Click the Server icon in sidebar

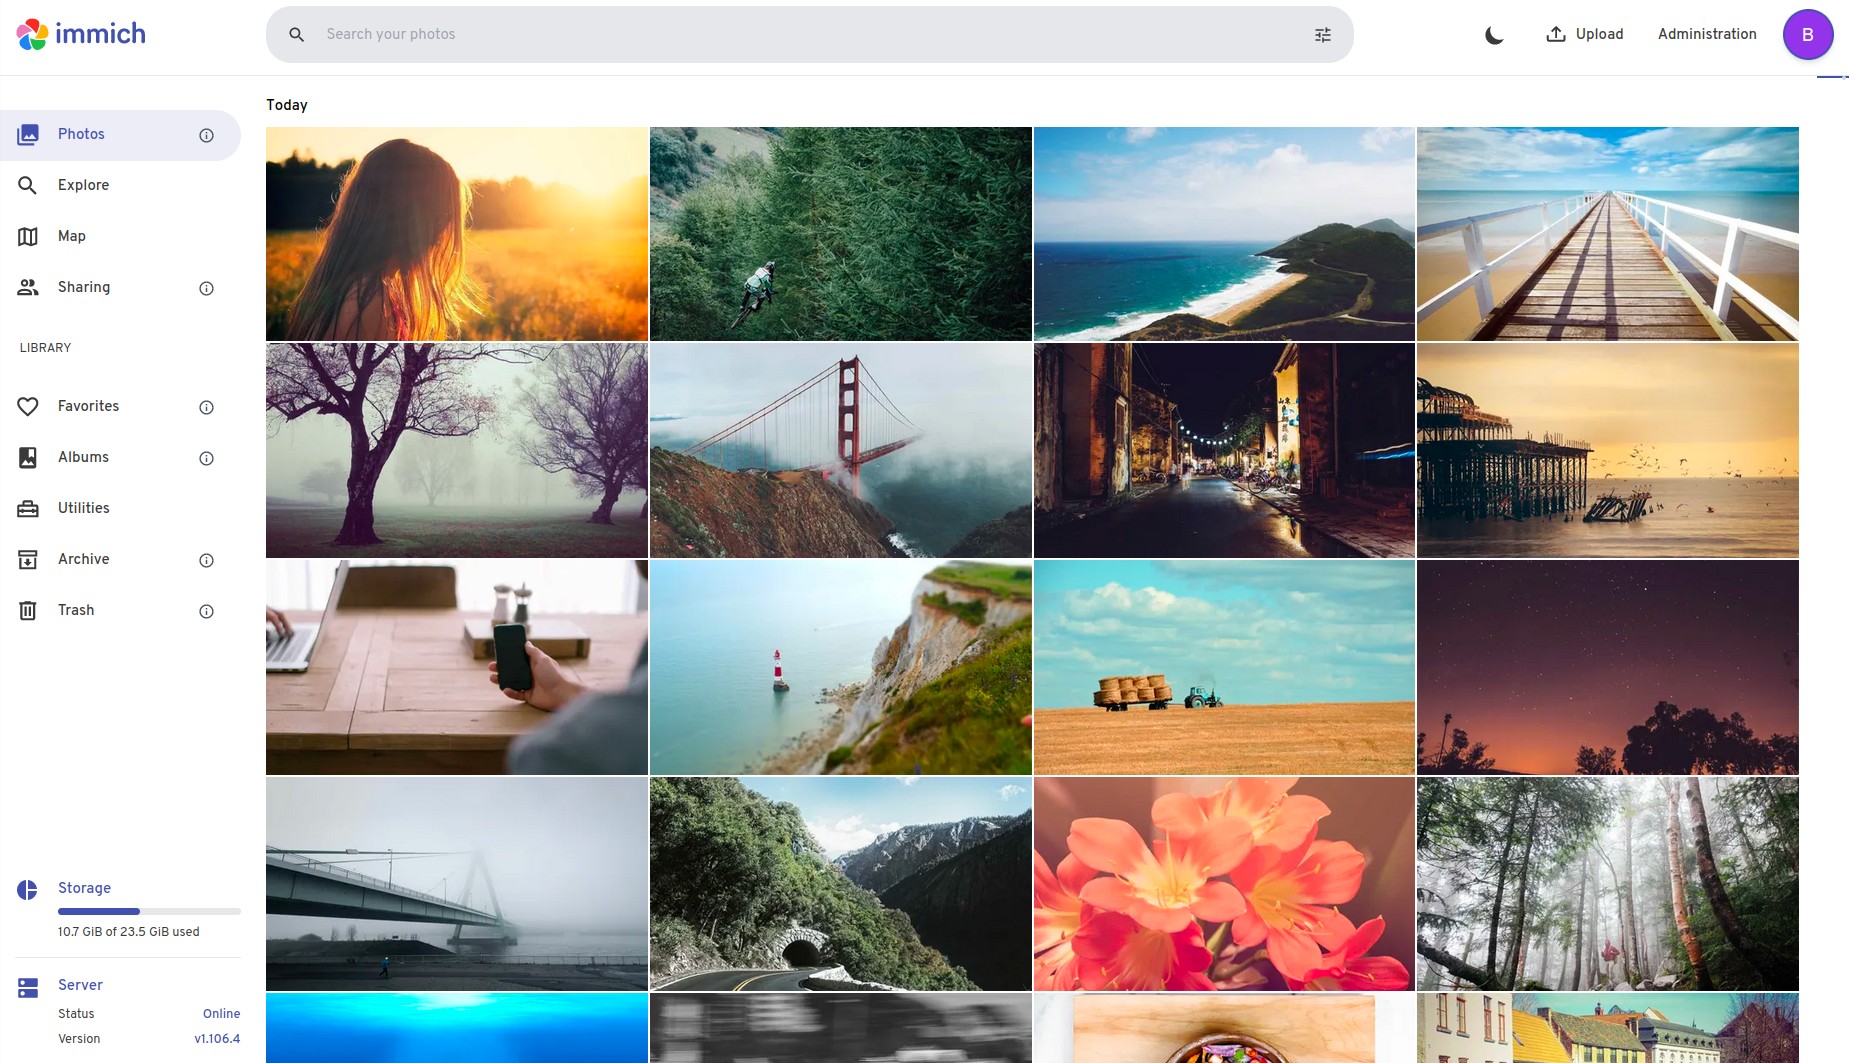point(28,988)
